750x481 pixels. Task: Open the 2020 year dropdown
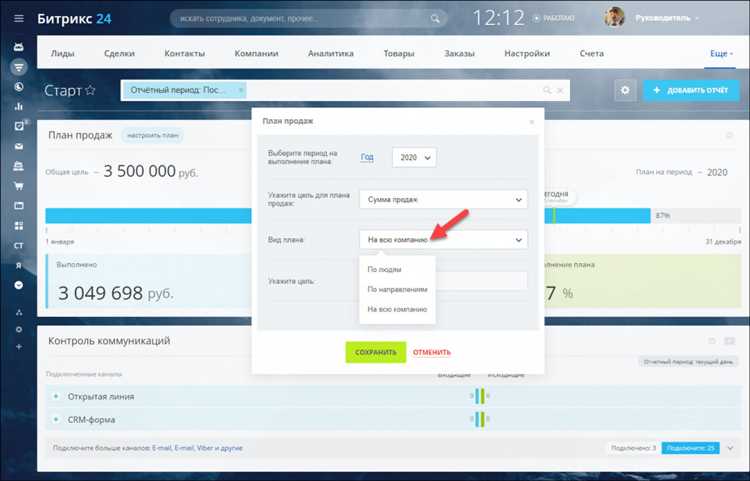point(414,157)
